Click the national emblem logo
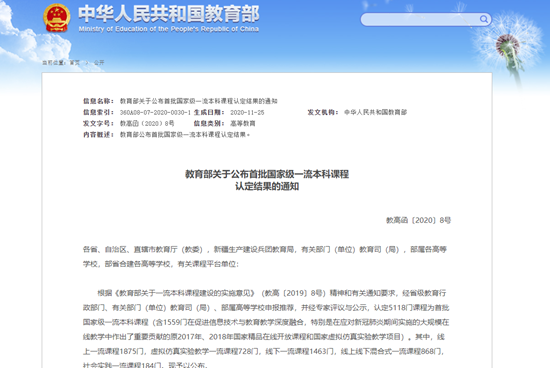Image resolution: width=550 pixels, height=368 pixels. pyautogui.click(x=56, y=18)
